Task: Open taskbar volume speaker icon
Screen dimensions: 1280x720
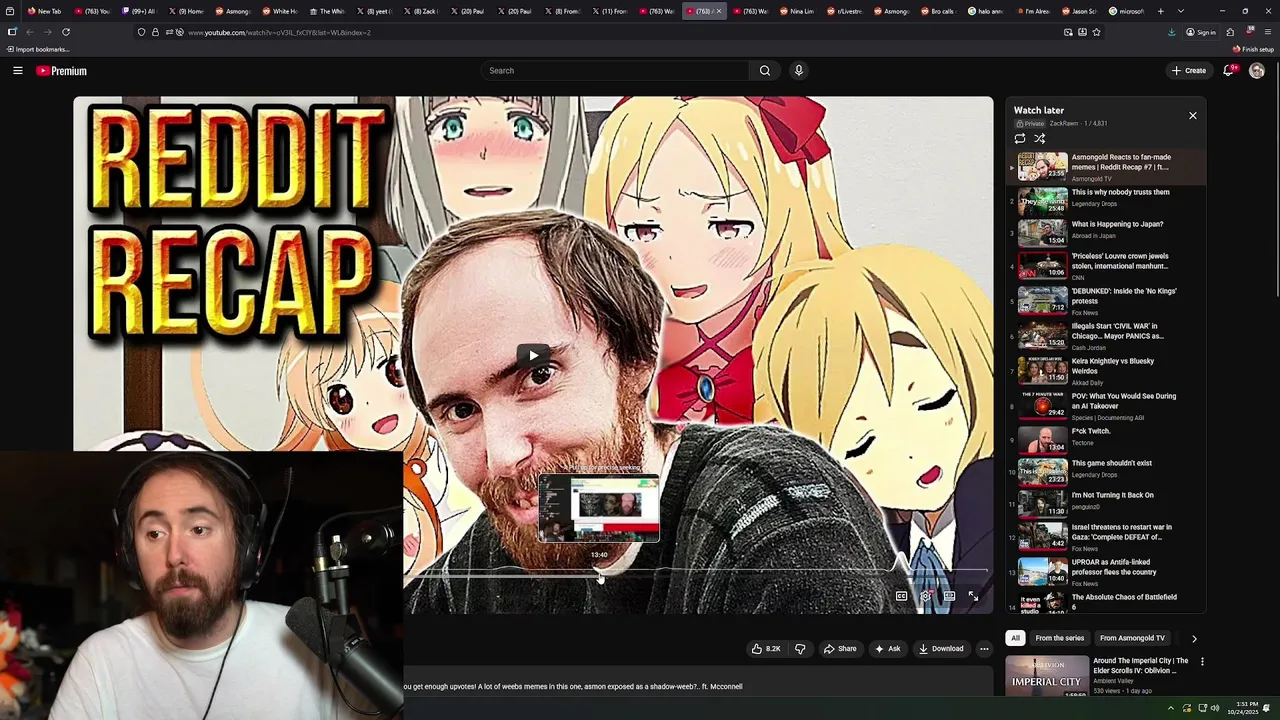Action: [x=1215, y=708]
